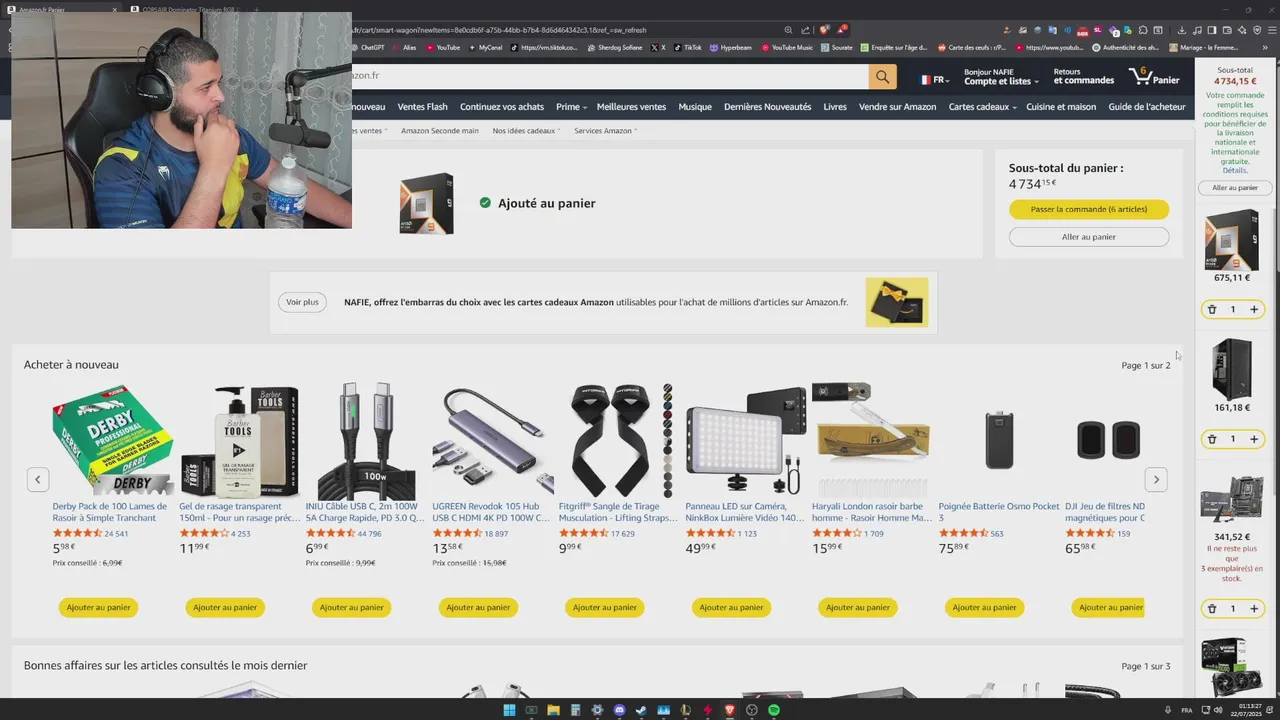Go to Meilleures ventes
This screenshot has width=1280, height=720.
(x=631, y=107)
